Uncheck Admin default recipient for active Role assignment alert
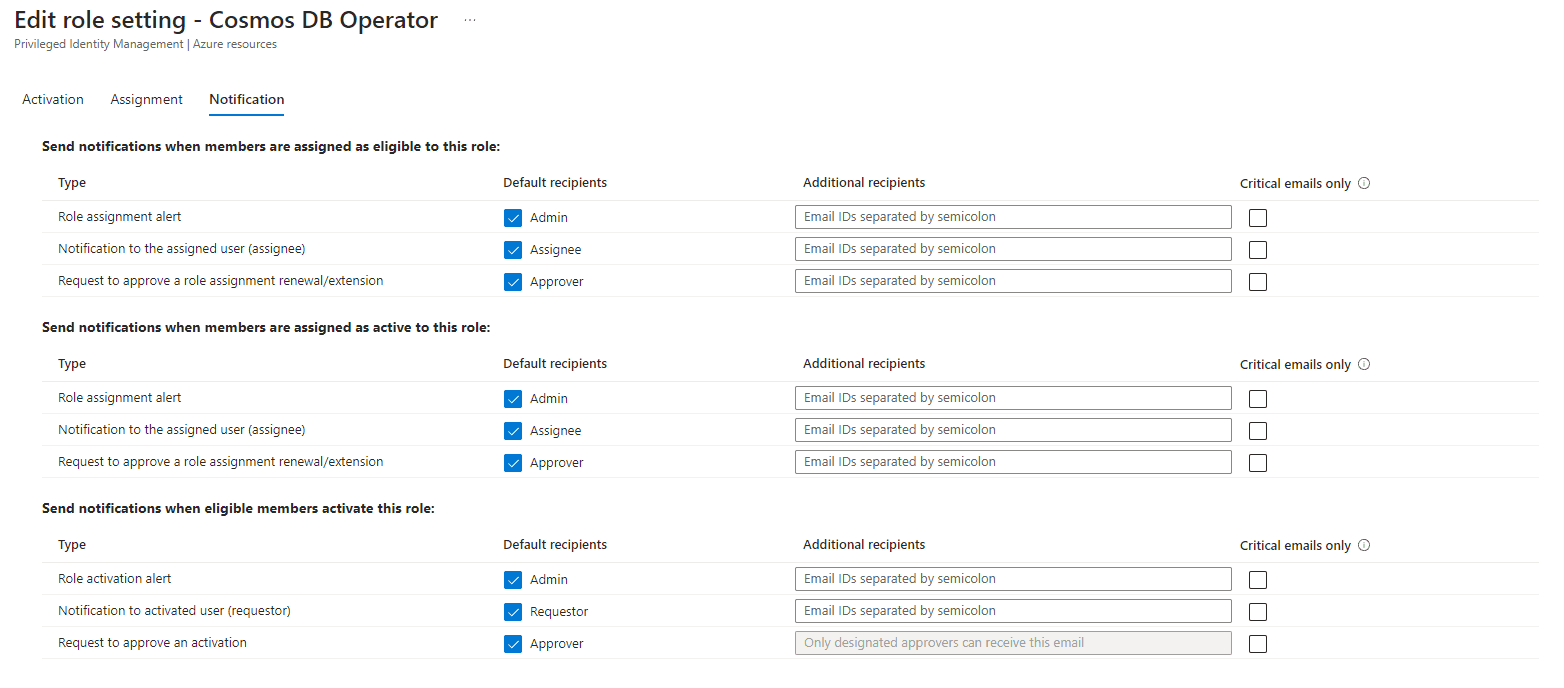The image size is (1564, 688). tap(513, 399)
